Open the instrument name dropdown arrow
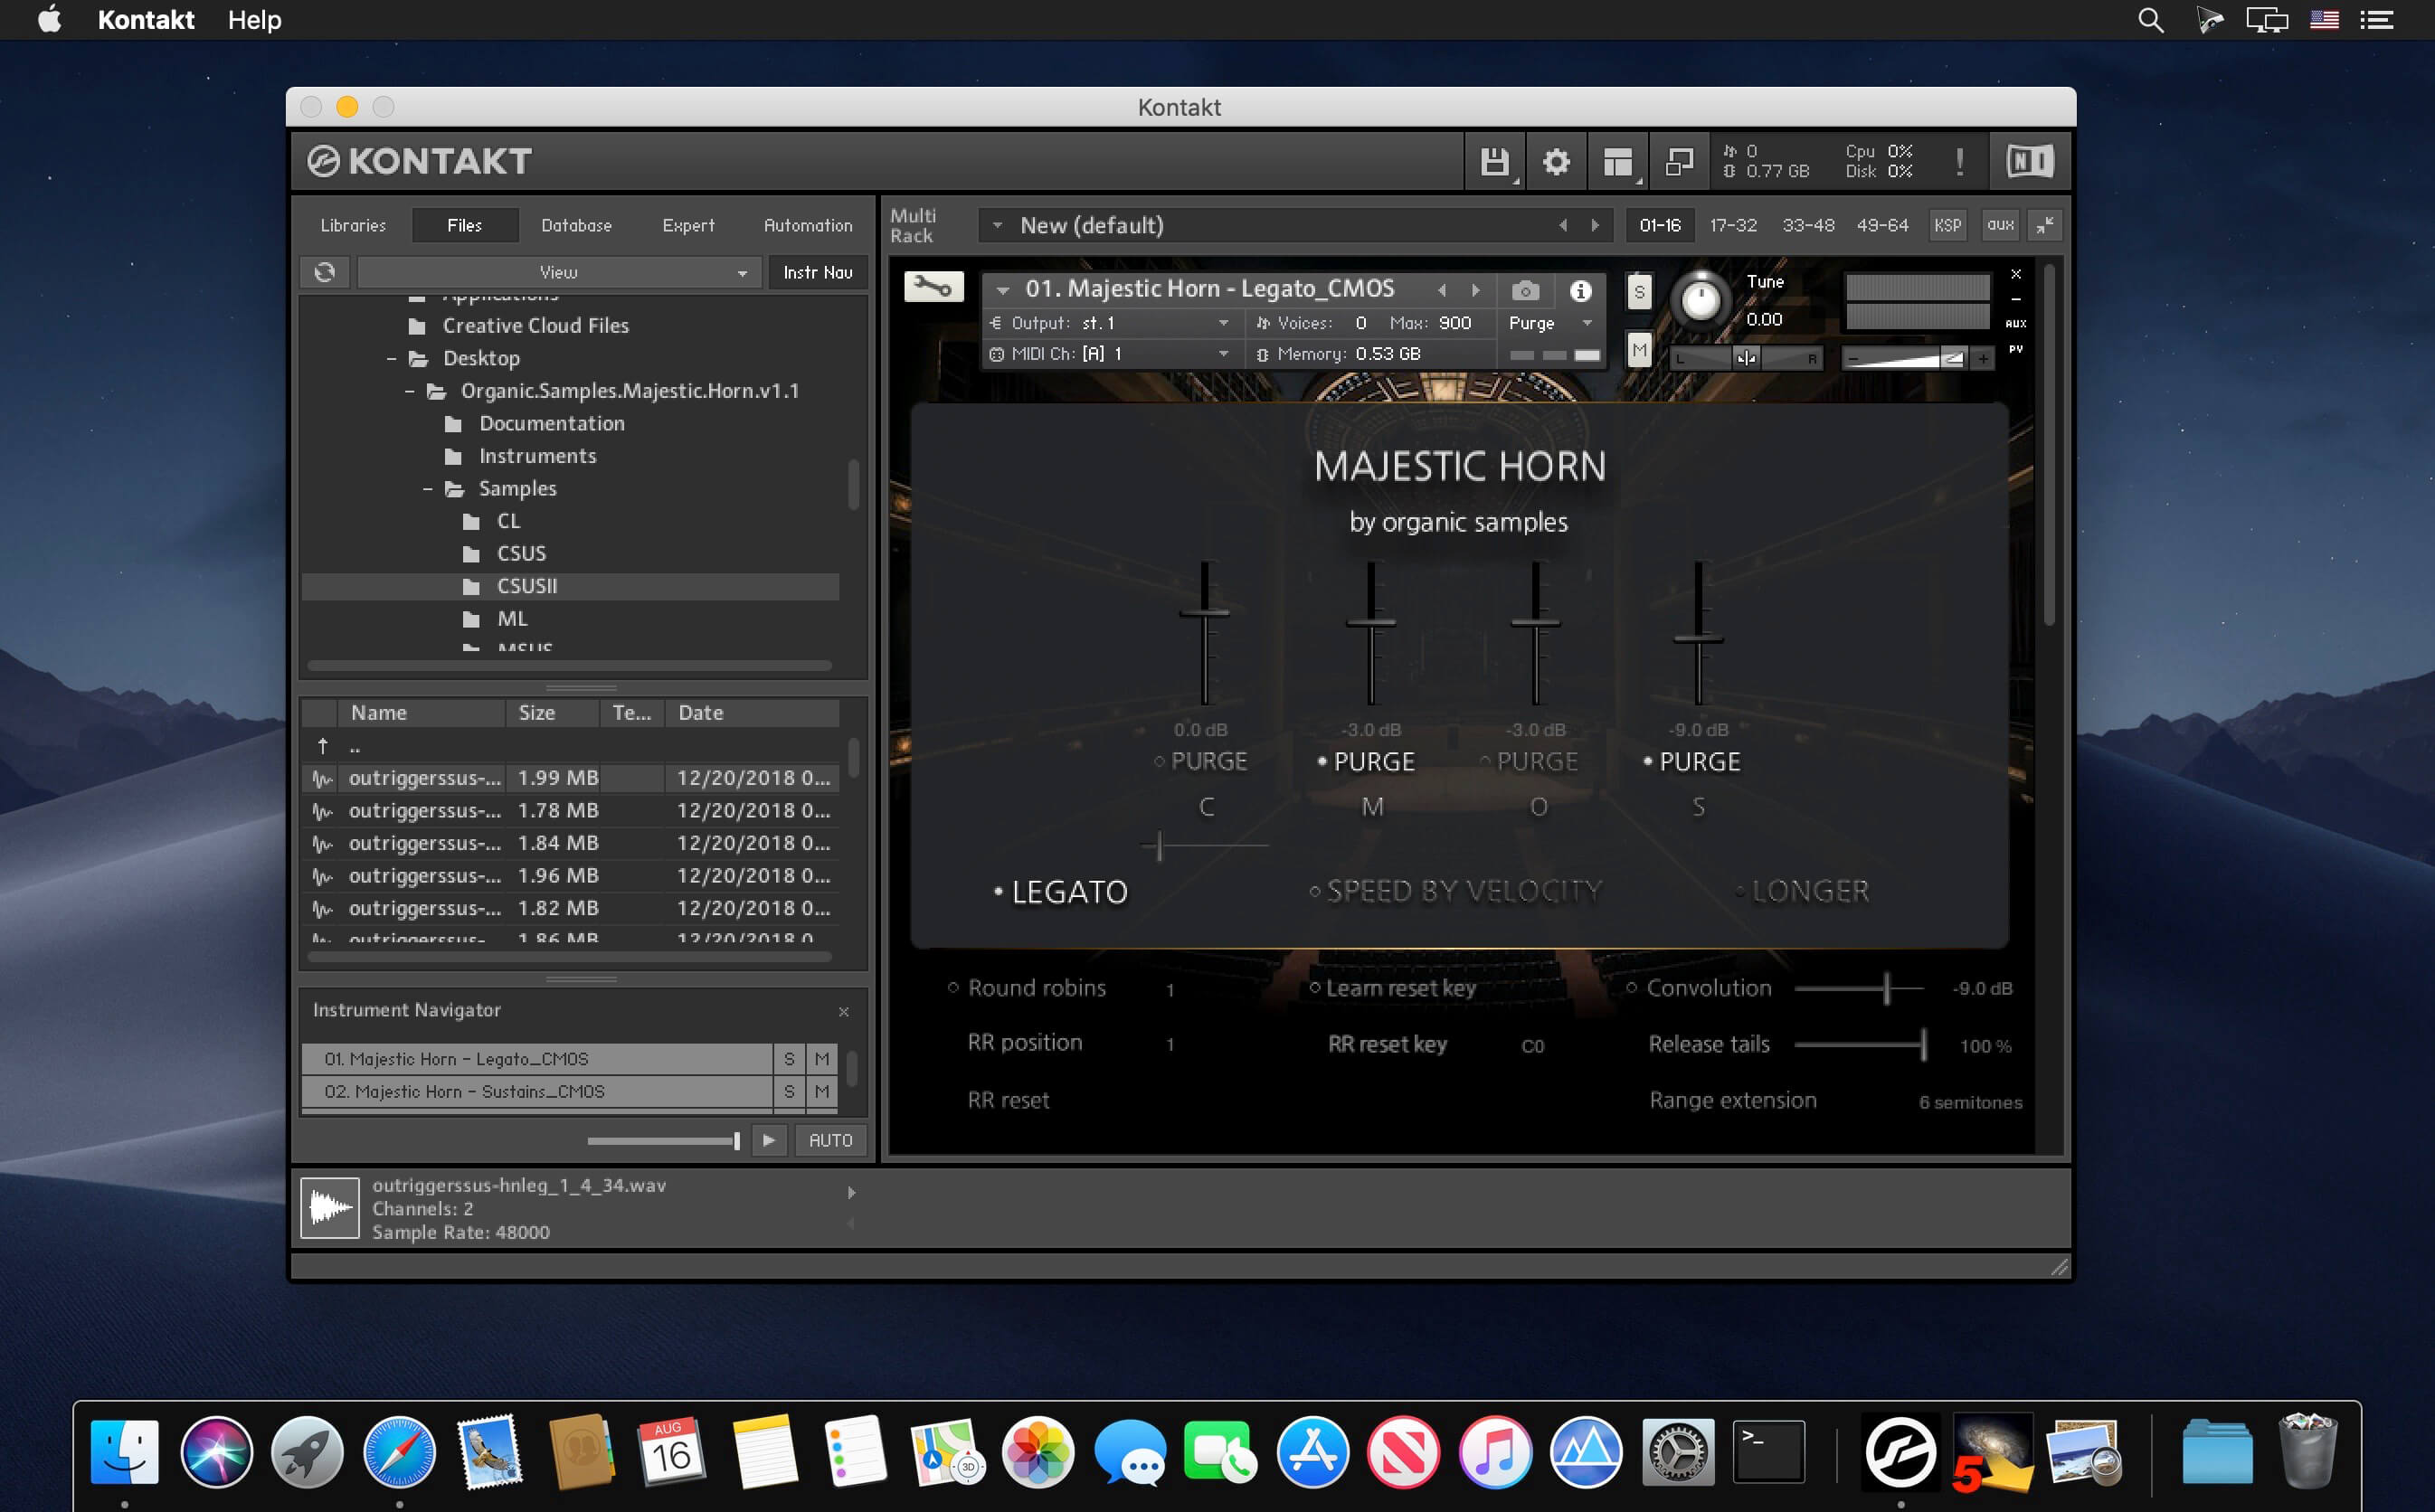This screenshot has width=2435, height=1512. pyautogui.click(x=1003, y=290)
